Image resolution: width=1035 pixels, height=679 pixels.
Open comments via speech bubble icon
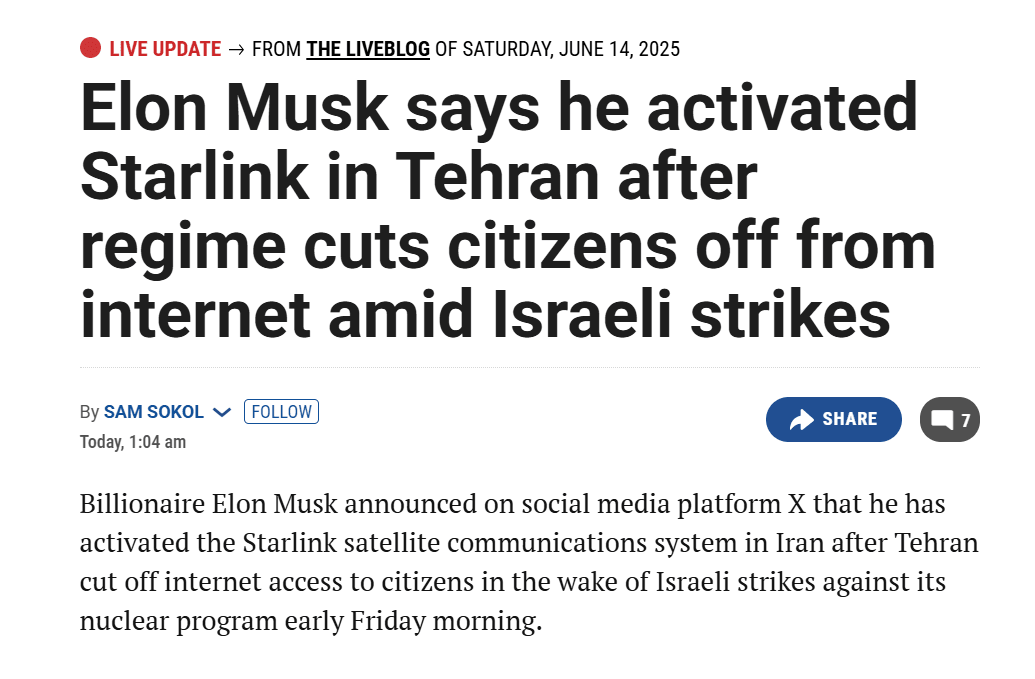coord(942,420)
